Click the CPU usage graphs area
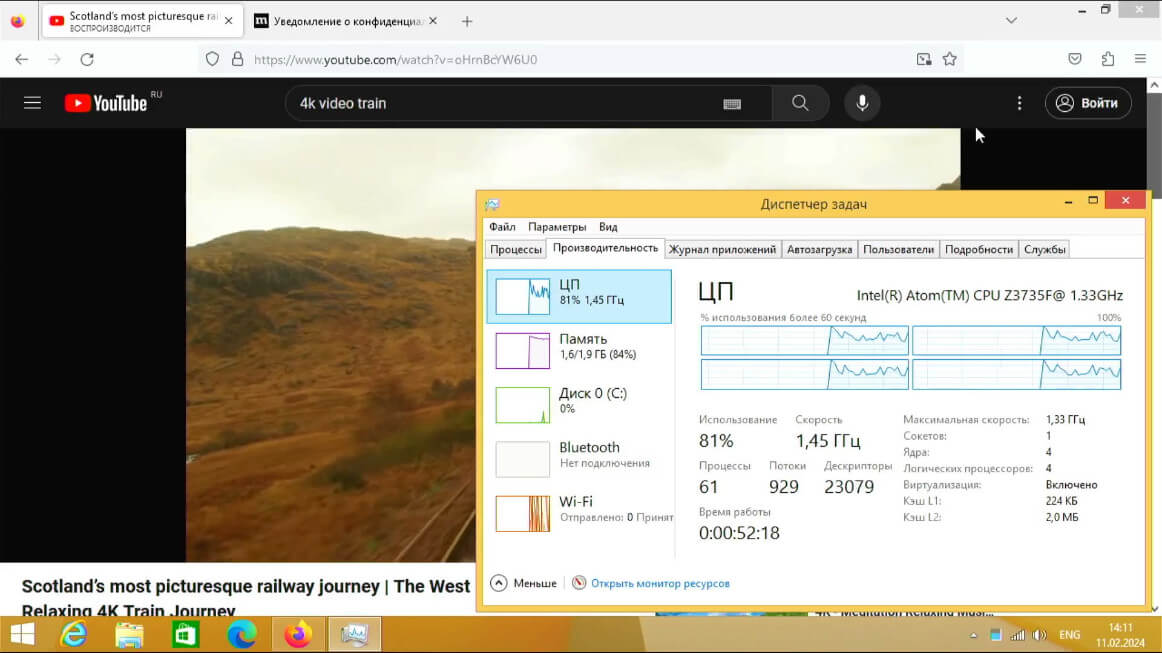 tap(911, 357)
